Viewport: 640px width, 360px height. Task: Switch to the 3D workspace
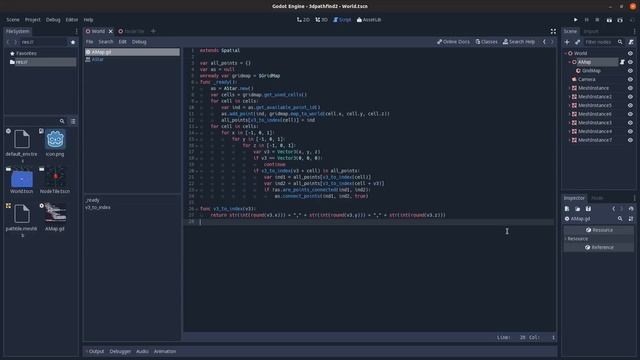point(322,20)
